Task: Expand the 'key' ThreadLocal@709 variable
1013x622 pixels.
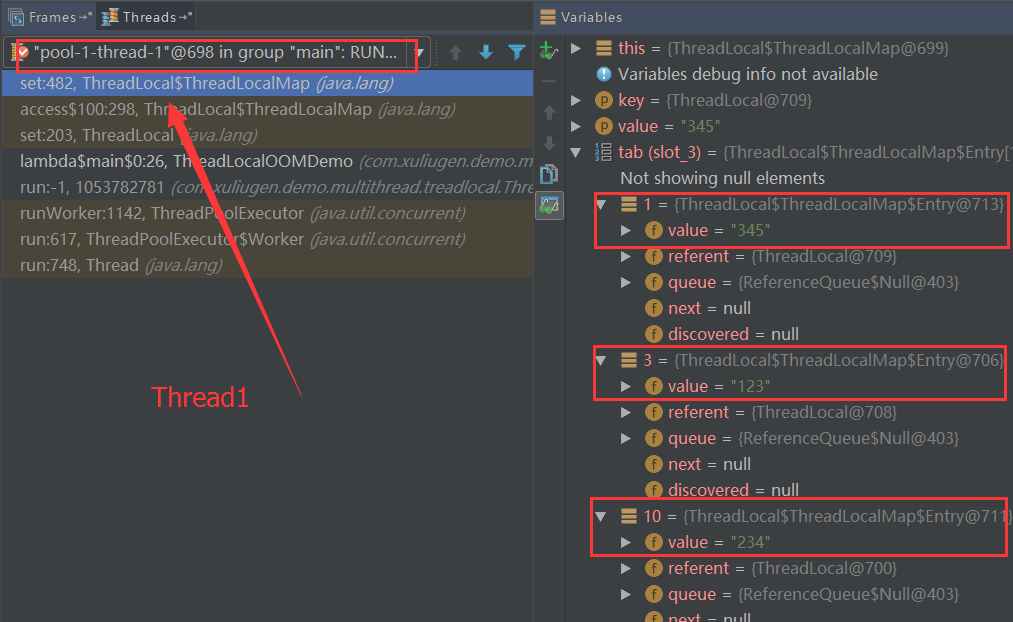Action: (x=576, y=100)
